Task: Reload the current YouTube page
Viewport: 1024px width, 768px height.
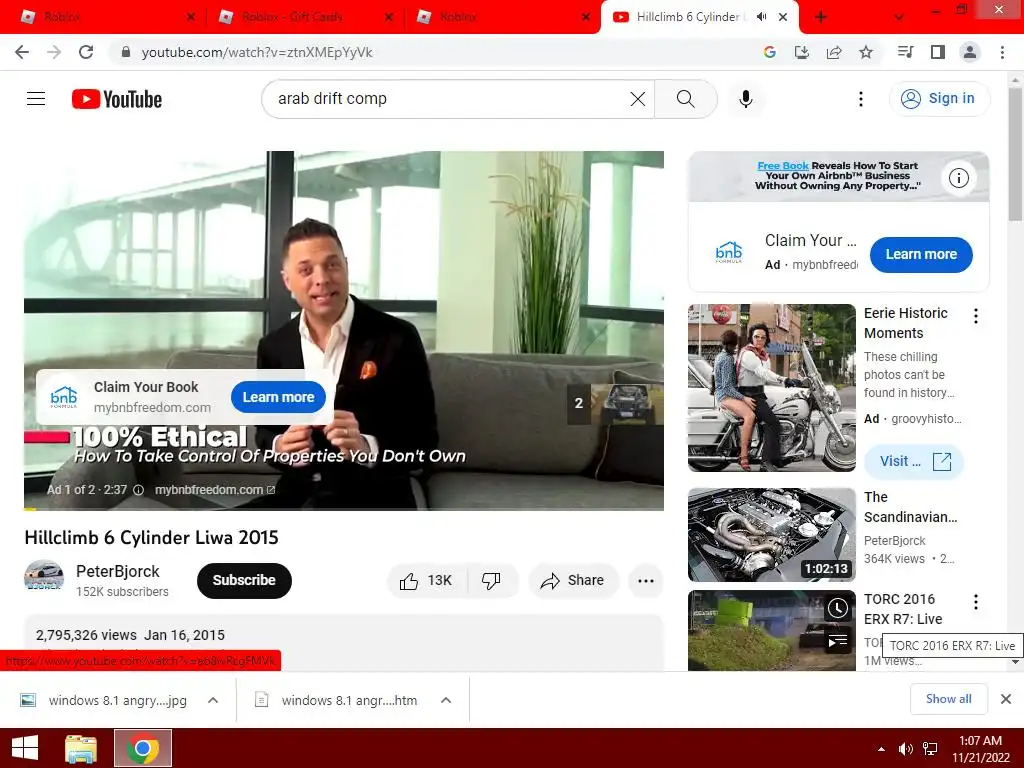Action: click(86, 52)
